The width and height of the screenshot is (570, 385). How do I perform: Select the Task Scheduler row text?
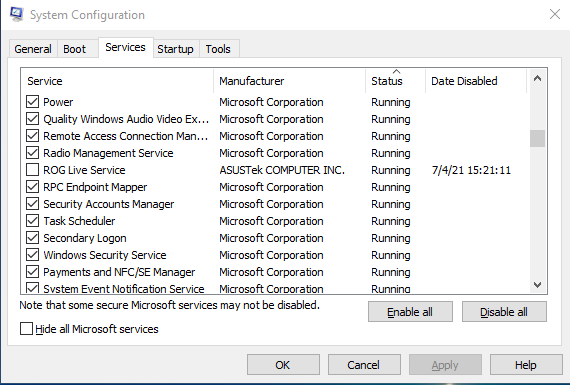click(79, 221)
